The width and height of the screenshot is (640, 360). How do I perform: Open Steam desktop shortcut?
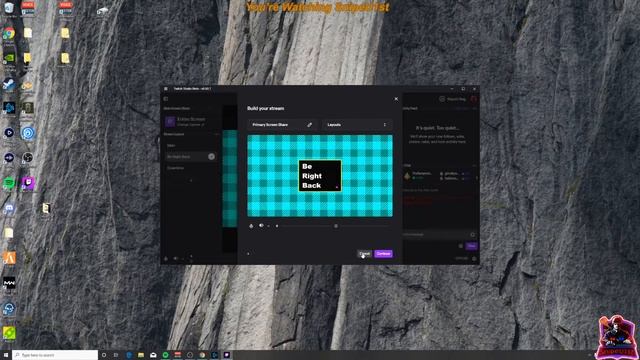coord(9,84)
